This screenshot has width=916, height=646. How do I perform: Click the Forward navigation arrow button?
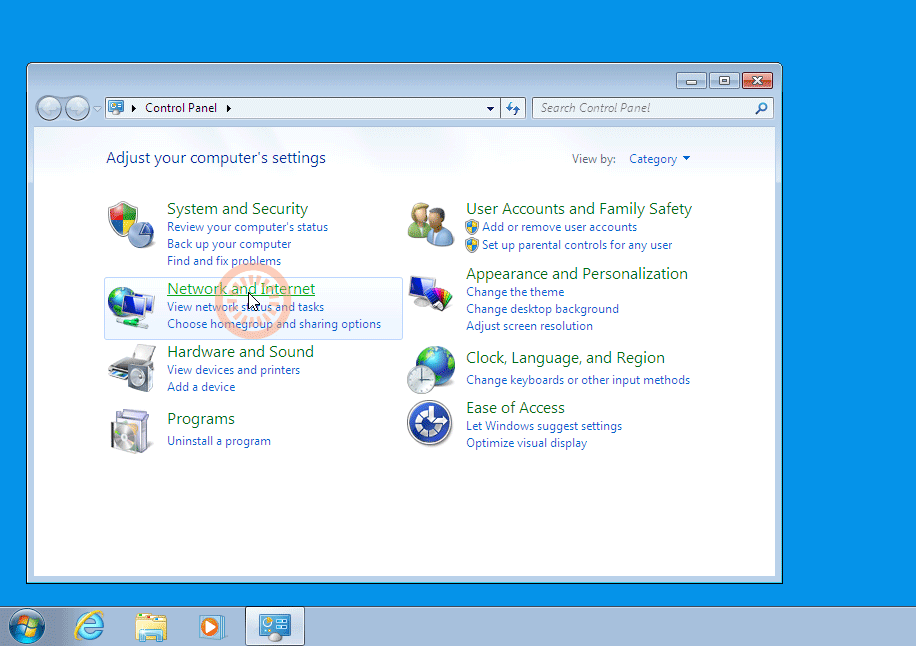coord(77,108)
